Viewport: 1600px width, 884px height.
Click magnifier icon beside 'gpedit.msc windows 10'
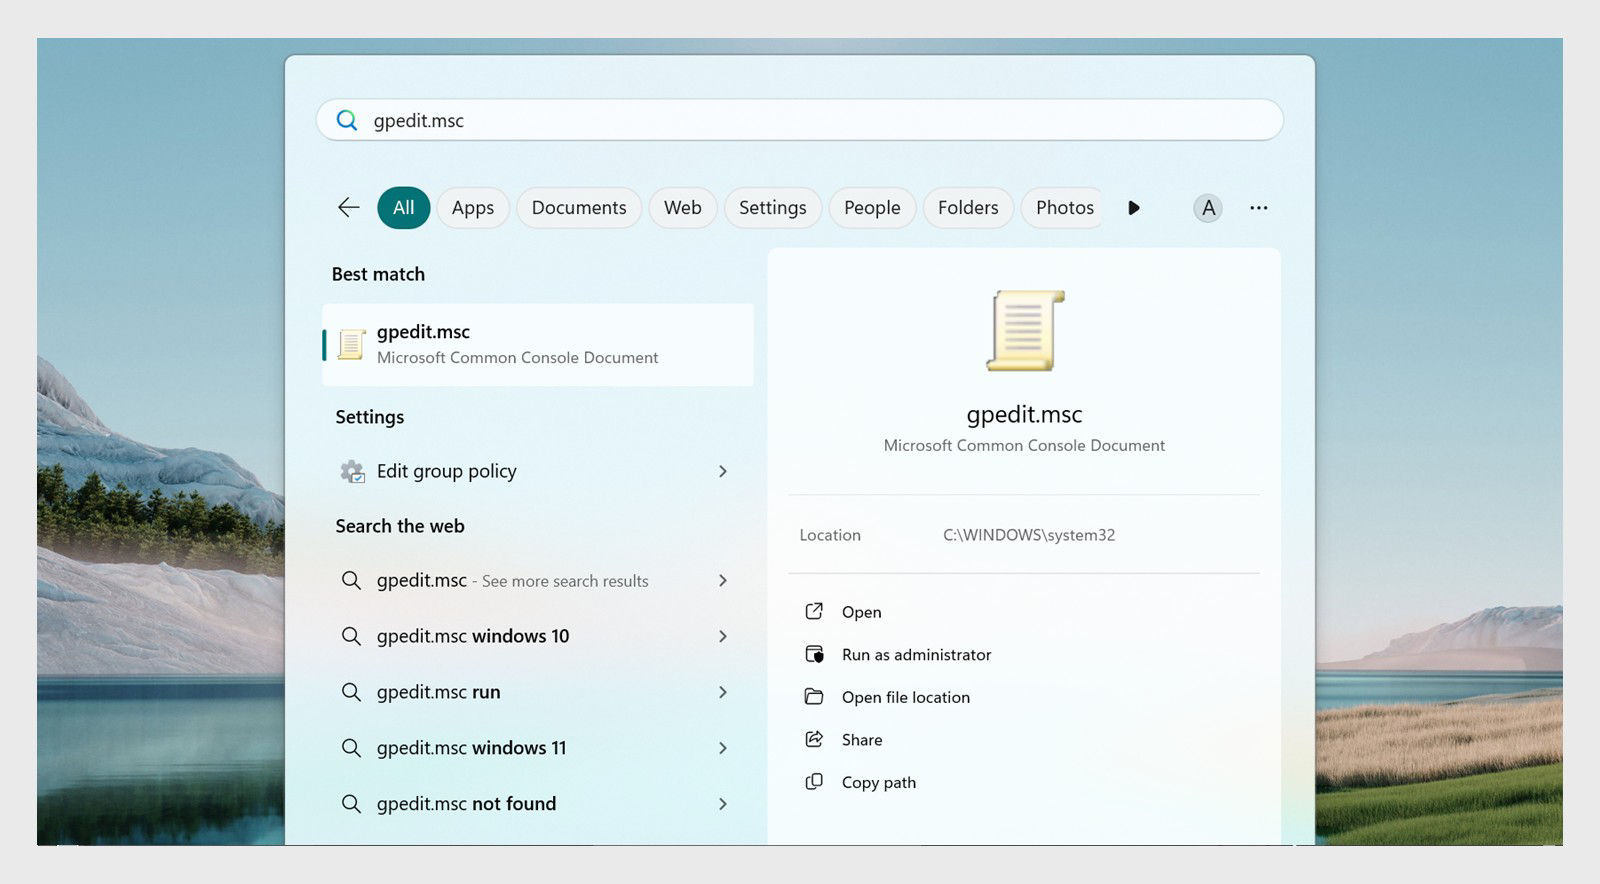tap(351, 636)
